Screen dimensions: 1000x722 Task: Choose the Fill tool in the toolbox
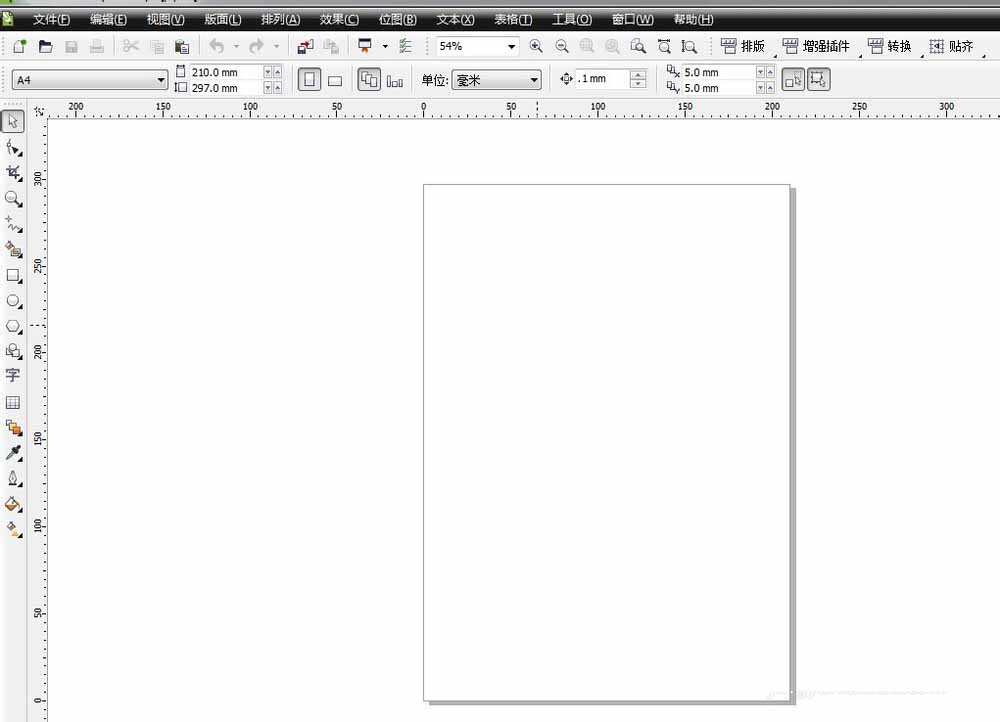pyautogui.click(x=13, y=504)
